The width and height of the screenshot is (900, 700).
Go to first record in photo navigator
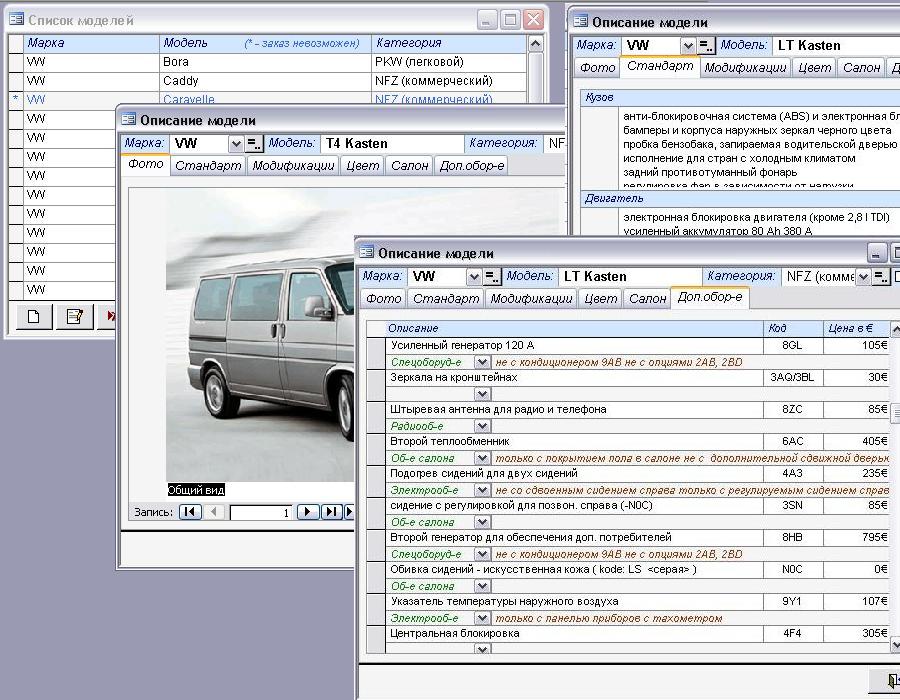[190, 512]
